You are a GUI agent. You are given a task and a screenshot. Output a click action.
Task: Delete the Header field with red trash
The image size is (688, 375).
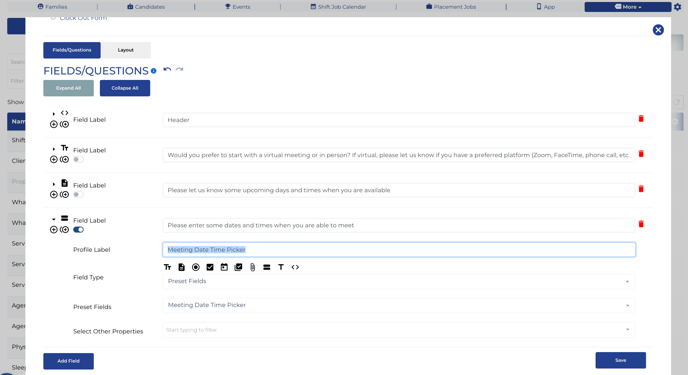(641, 119)
